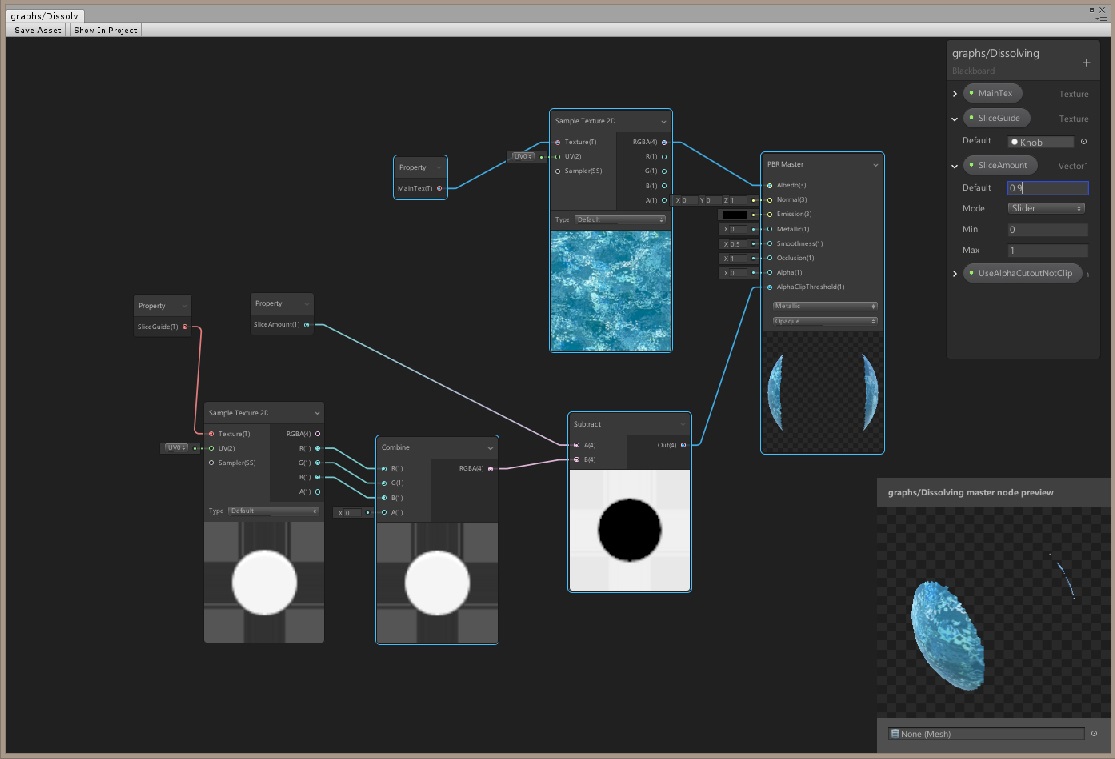Click the Out(1) output port of the Subtract node
This screenshot has height=759, width=1115.
point(682,446)
